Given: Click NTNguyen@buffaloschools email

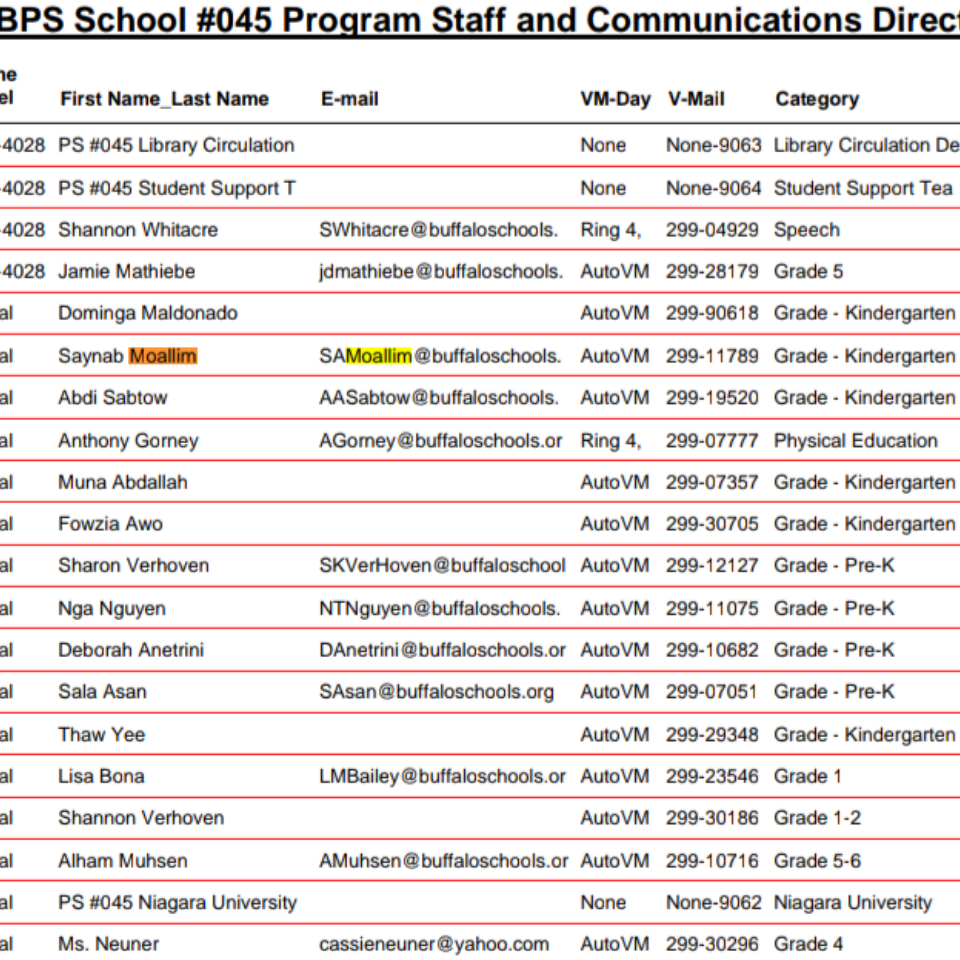Looking at the screenshot, I should 440,608.
